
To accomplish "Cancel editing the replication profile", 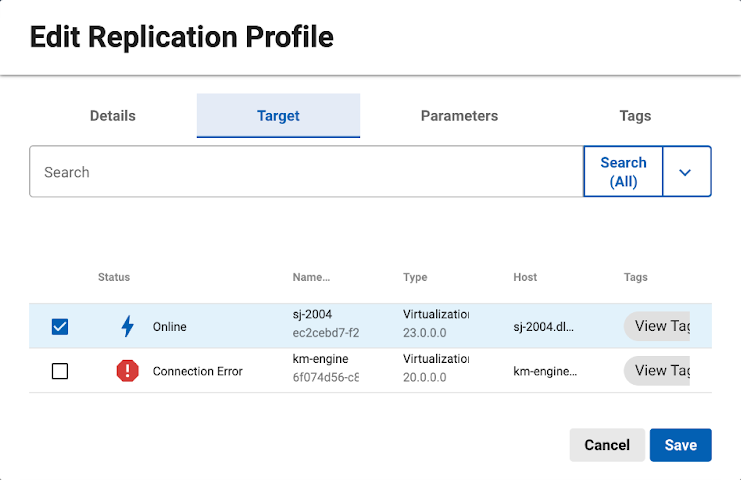I will click(607, 445).
